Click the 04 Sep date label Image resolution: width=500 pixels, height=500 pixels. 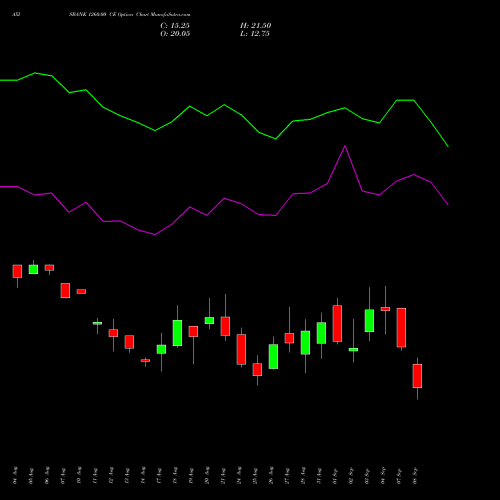[x=383, y=475]
